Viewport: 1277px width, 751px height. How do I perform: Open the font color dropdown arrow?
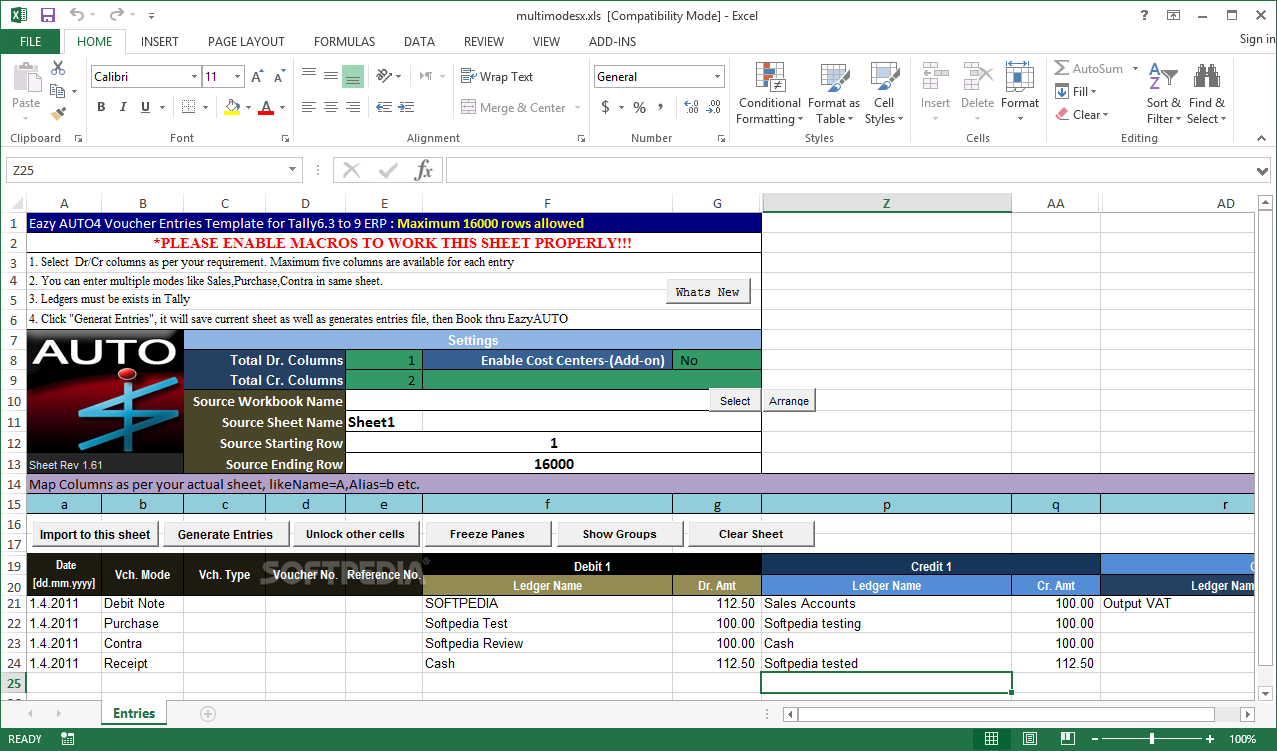[x=282, y=107]
